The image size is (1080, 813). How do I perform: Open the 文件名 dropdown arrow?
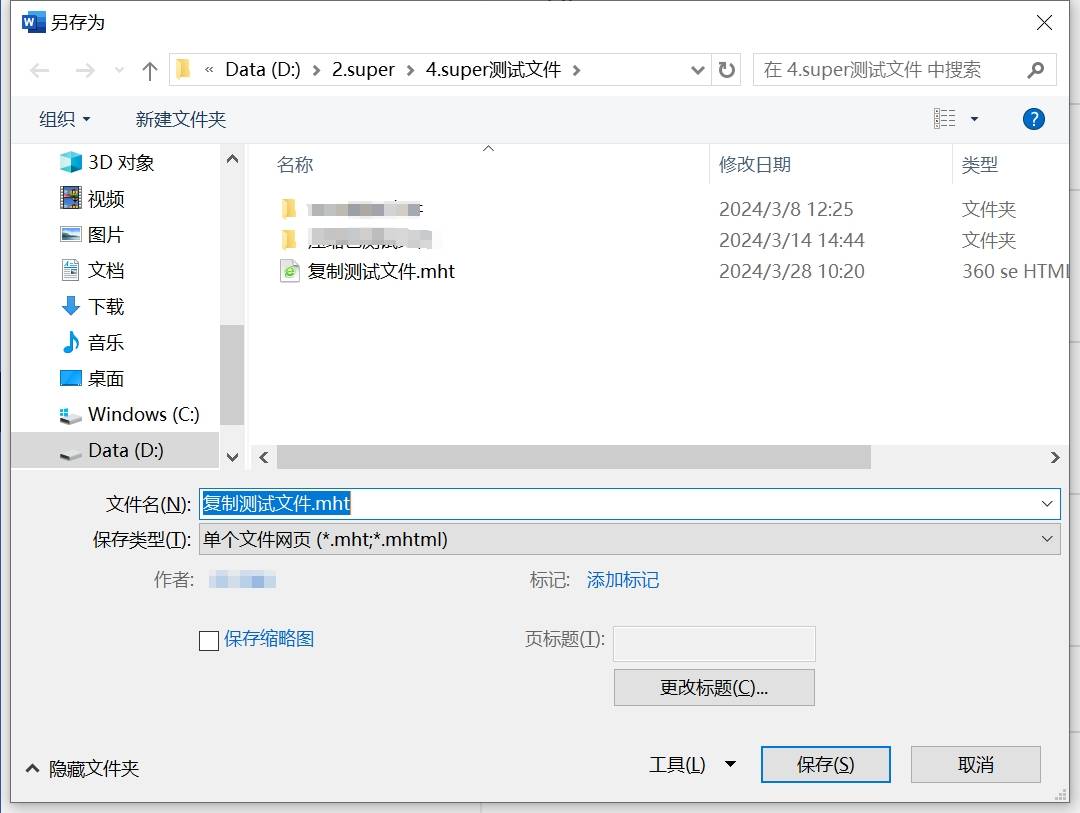tap(1048, 503)
